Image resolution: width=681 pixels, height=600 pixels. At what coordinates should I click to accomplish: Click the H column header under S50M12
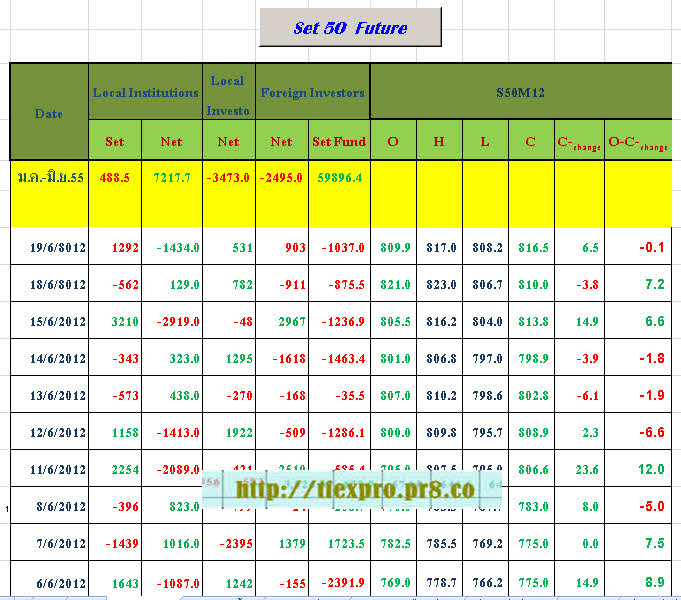coord(439,141)
